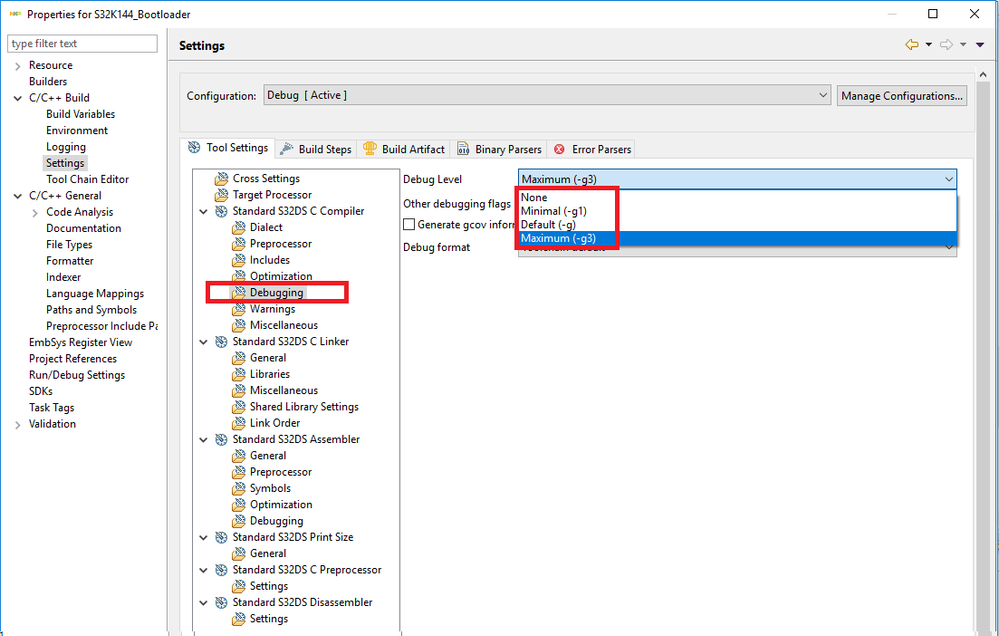
Task: Collapse the C/C++ Build tree node
Action: 17,98
